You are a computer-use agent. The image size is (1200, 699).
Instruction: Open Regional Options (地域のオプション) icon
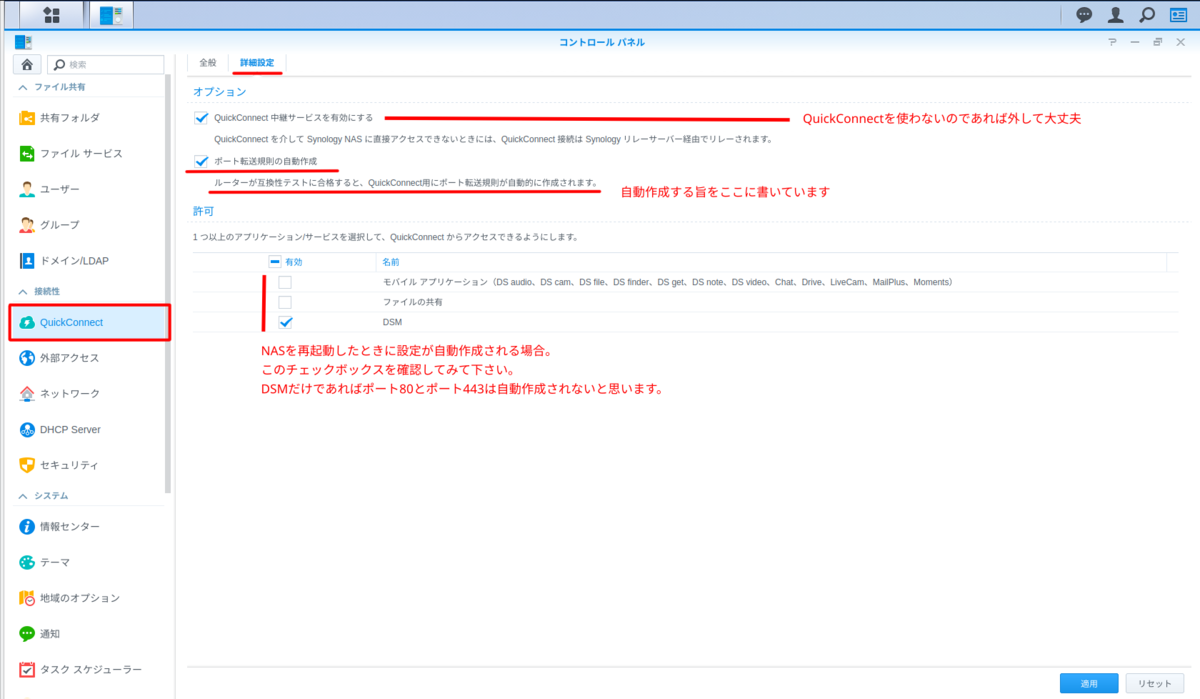tap(27, 598)
